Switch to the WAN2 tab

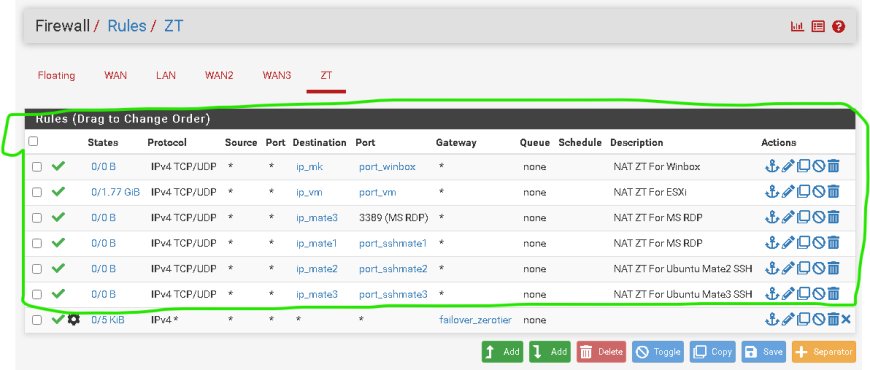[x=219, y=75]
